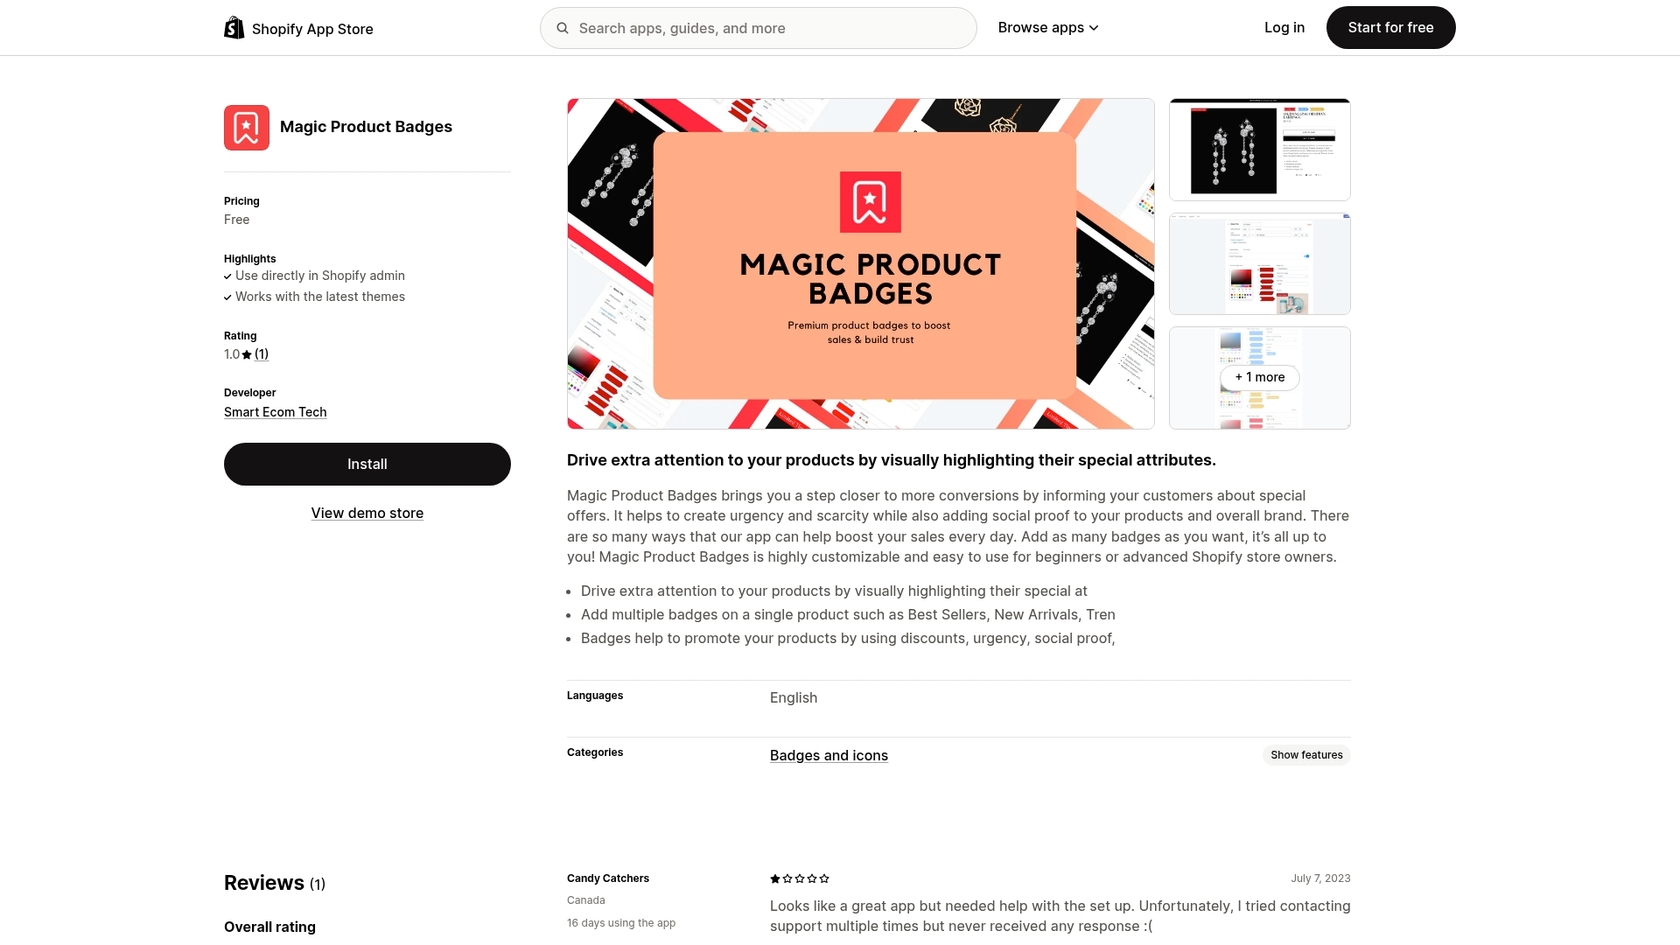The image size is (1680, 945).
Task: Click the checkmark beside Use directly in Shopify admin
Action: click(x=227, y=276)
